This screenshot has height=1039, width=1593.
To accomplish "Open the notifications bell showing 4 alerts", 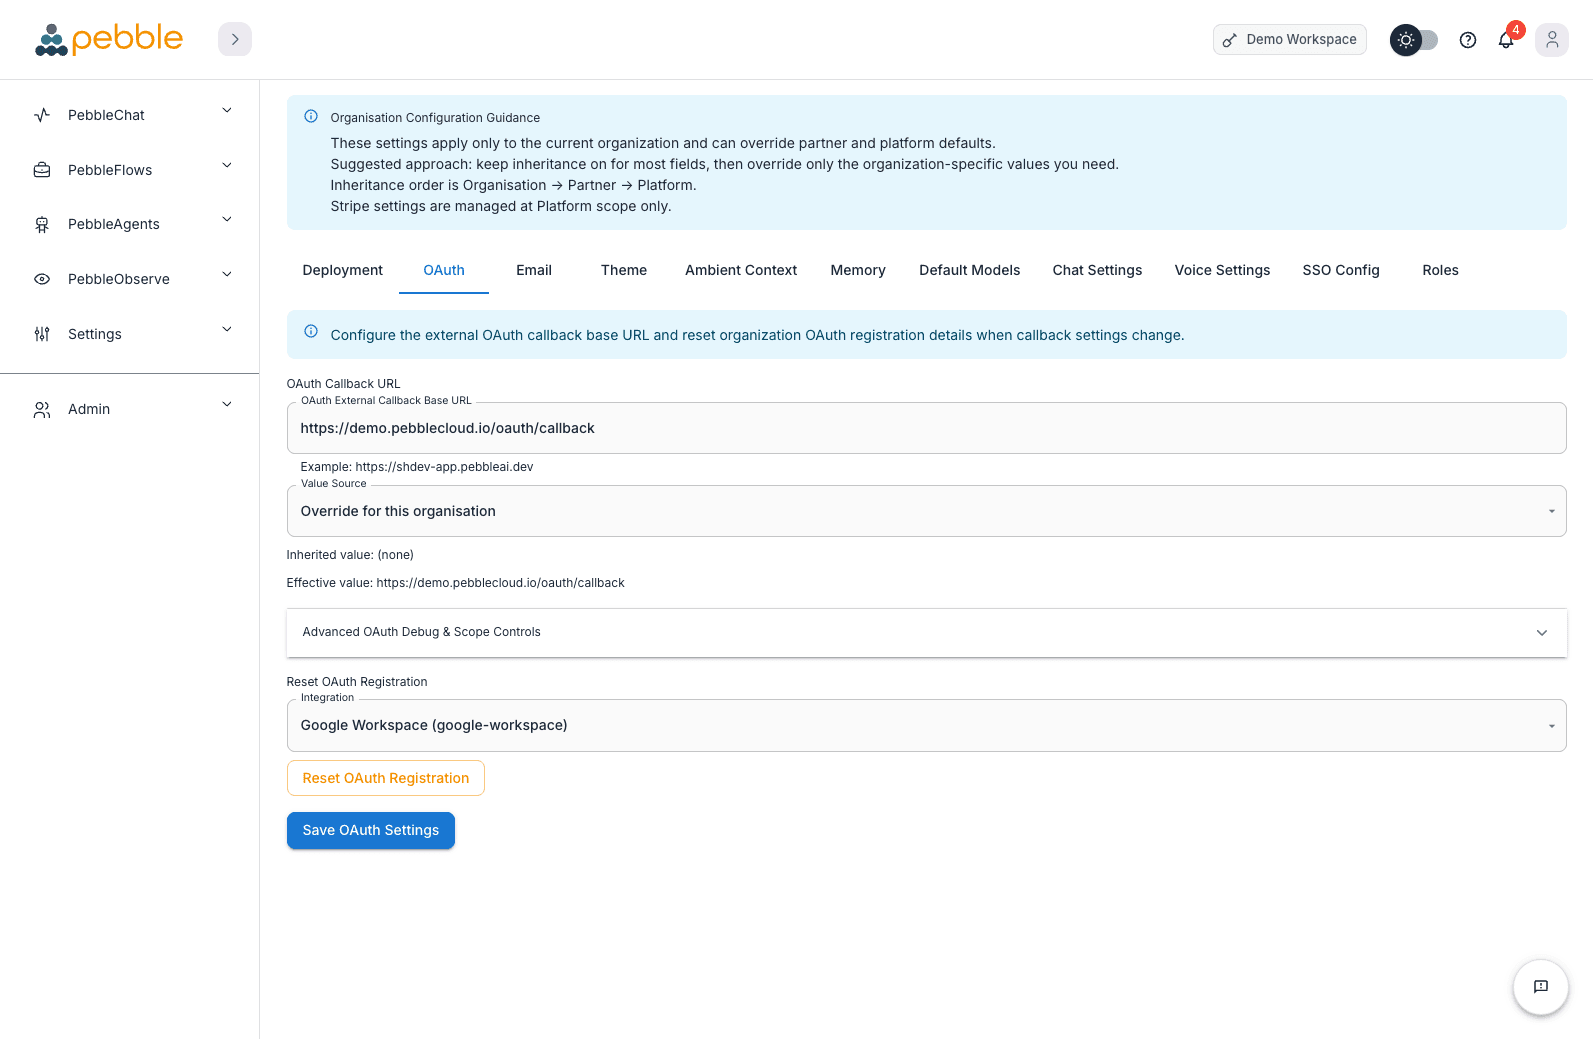I will click(1506, 39).
